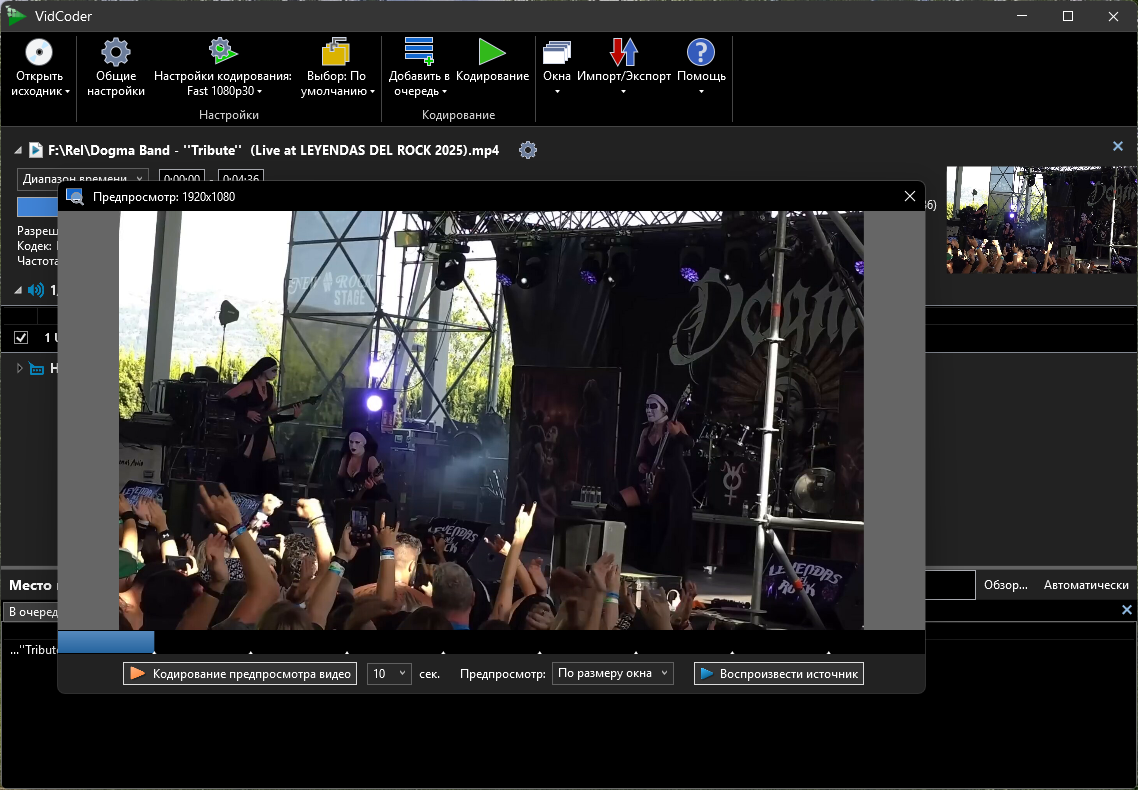Open encoding settings Fast 1080p30 icon

pos(223,51)
